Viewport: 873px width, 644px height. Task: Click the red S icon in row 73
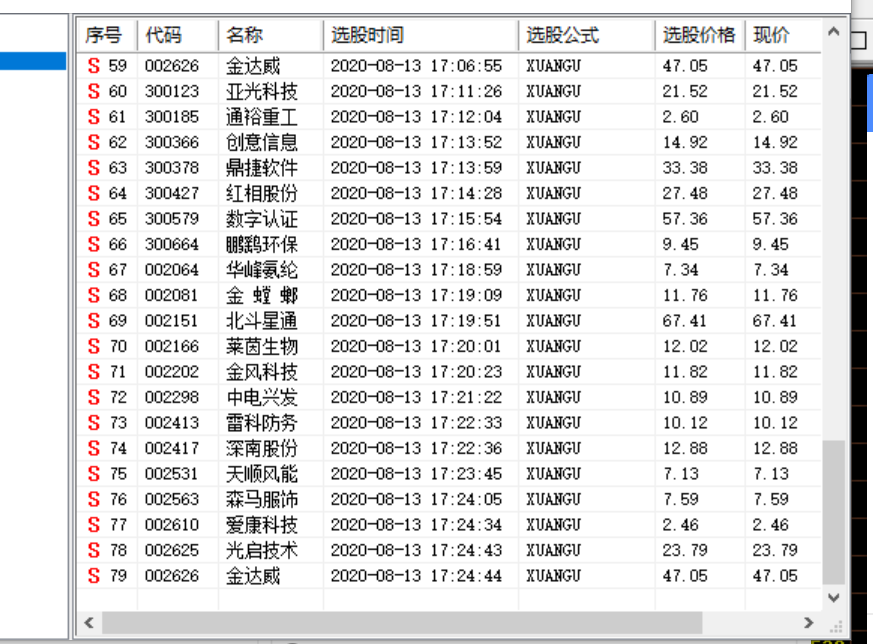click(94, 423)
